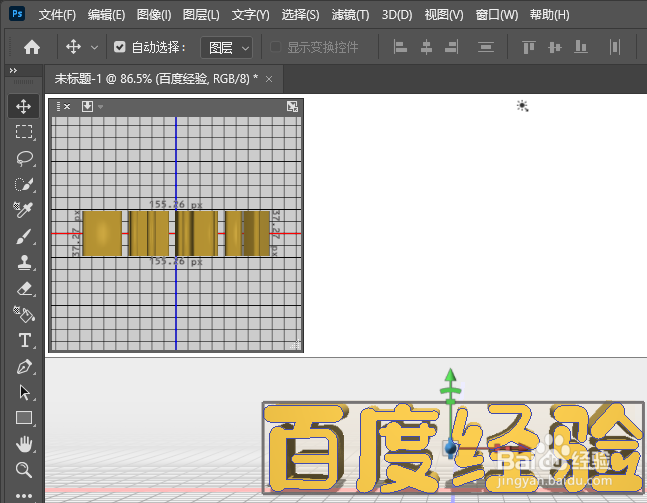Select the Lasso tool
The width and height of the screenshot is (647, 503).
coord(24,158)
